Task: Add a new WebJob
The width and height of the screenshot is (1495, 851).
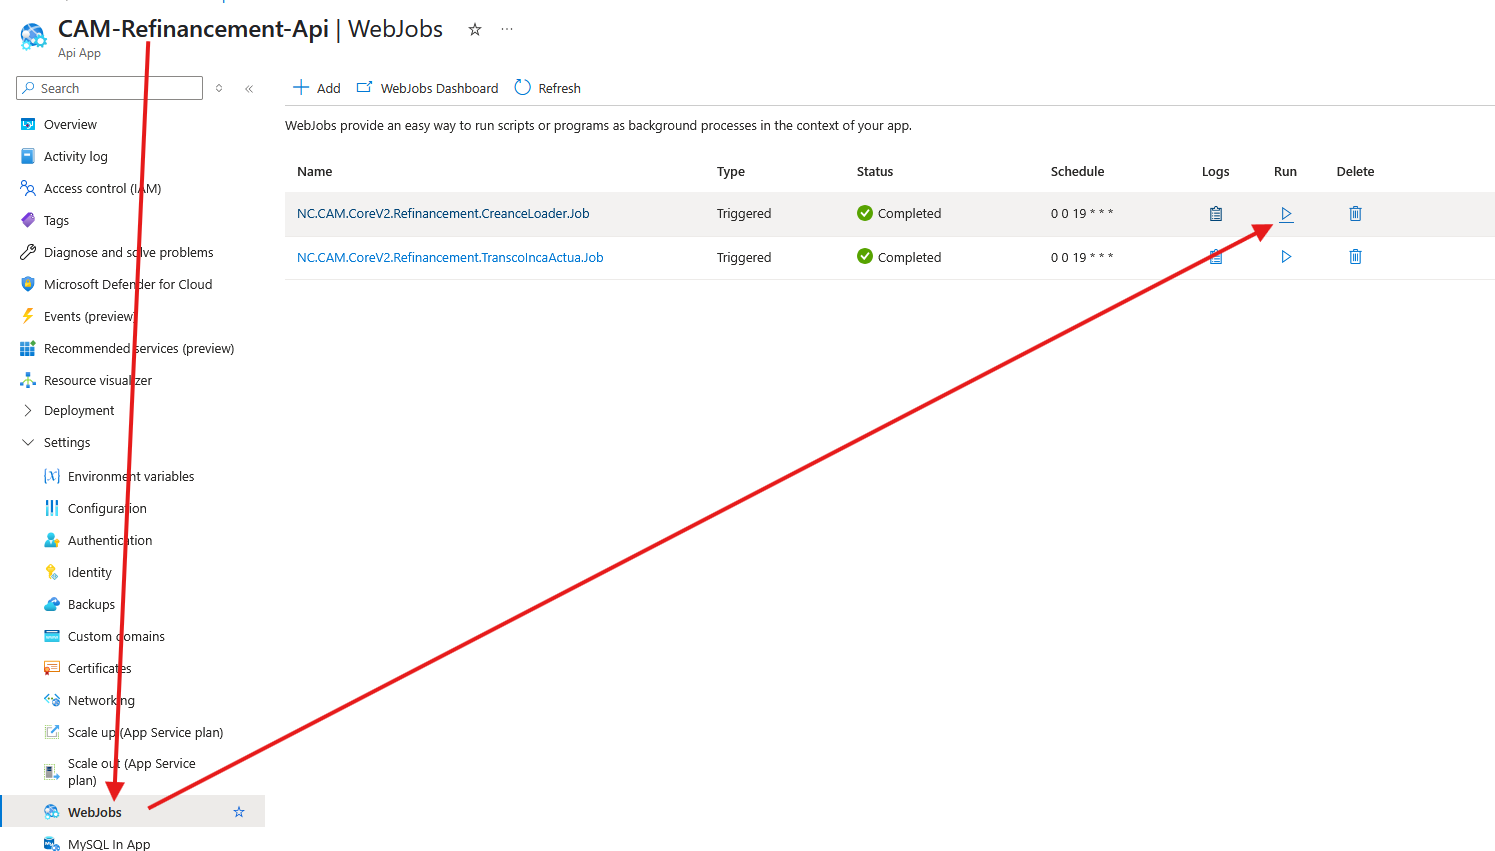Action: click(316, 88)
